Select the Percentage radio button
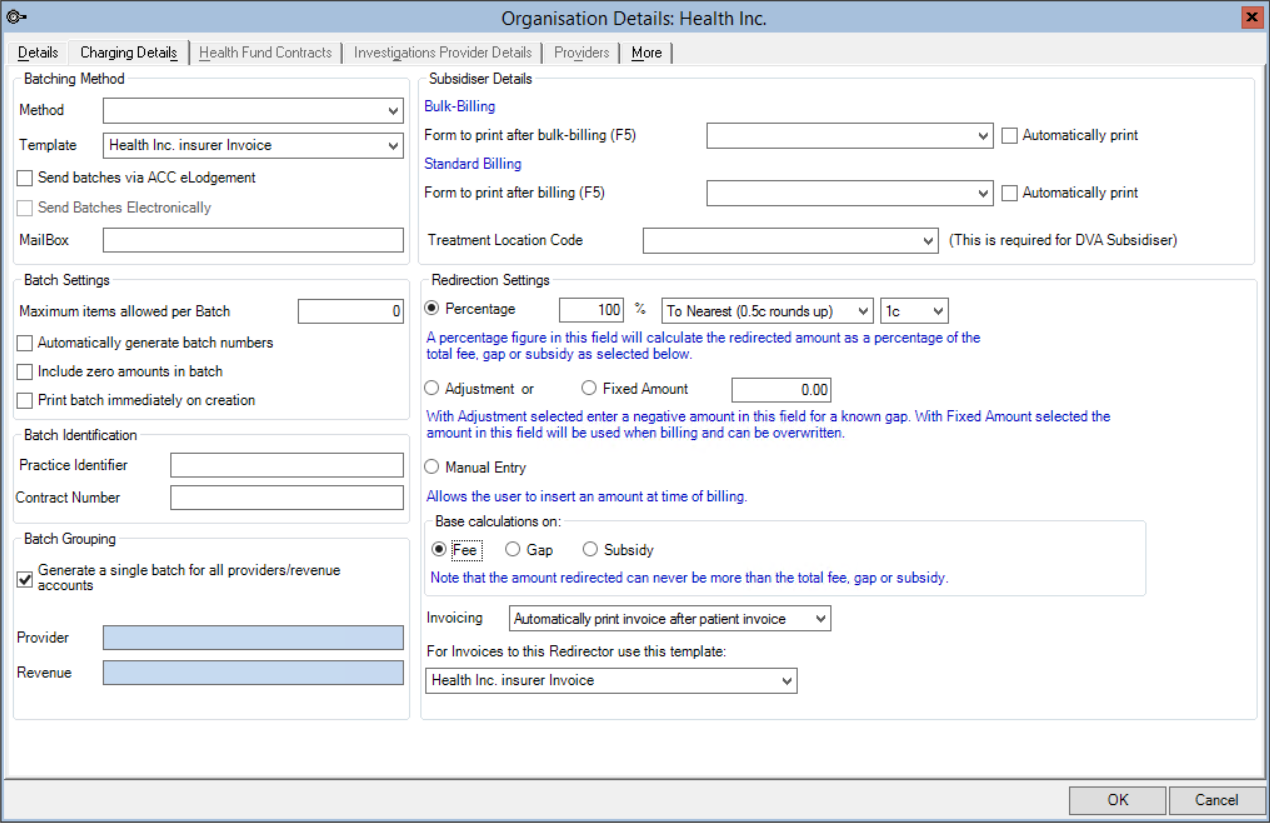Screen dimensions: 1270x823 (x=433, y=309)
